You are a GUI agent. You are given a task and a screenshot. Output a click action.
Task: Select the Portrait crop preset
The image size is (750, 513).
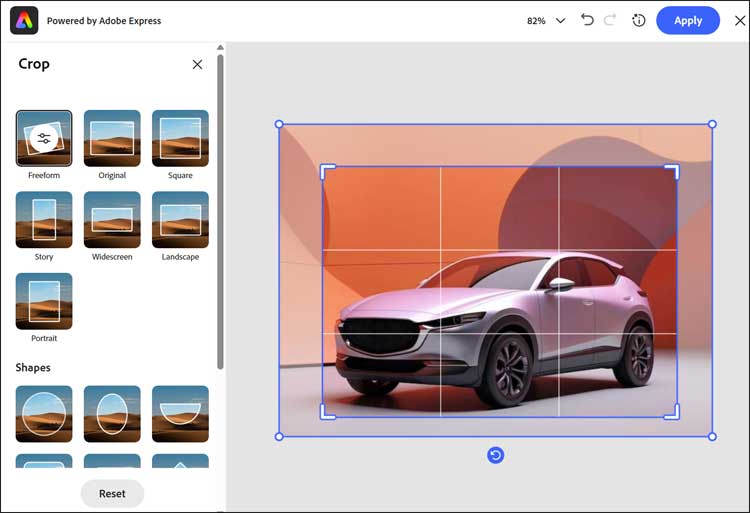pos(44,301)
